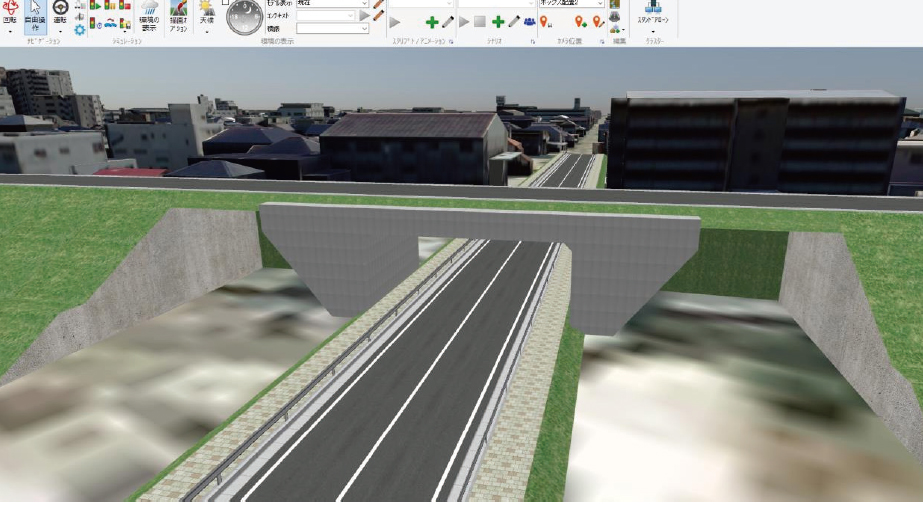The image size is (923, 515).
Task: Add a new script with green plus
Action: tap(432, 22)
